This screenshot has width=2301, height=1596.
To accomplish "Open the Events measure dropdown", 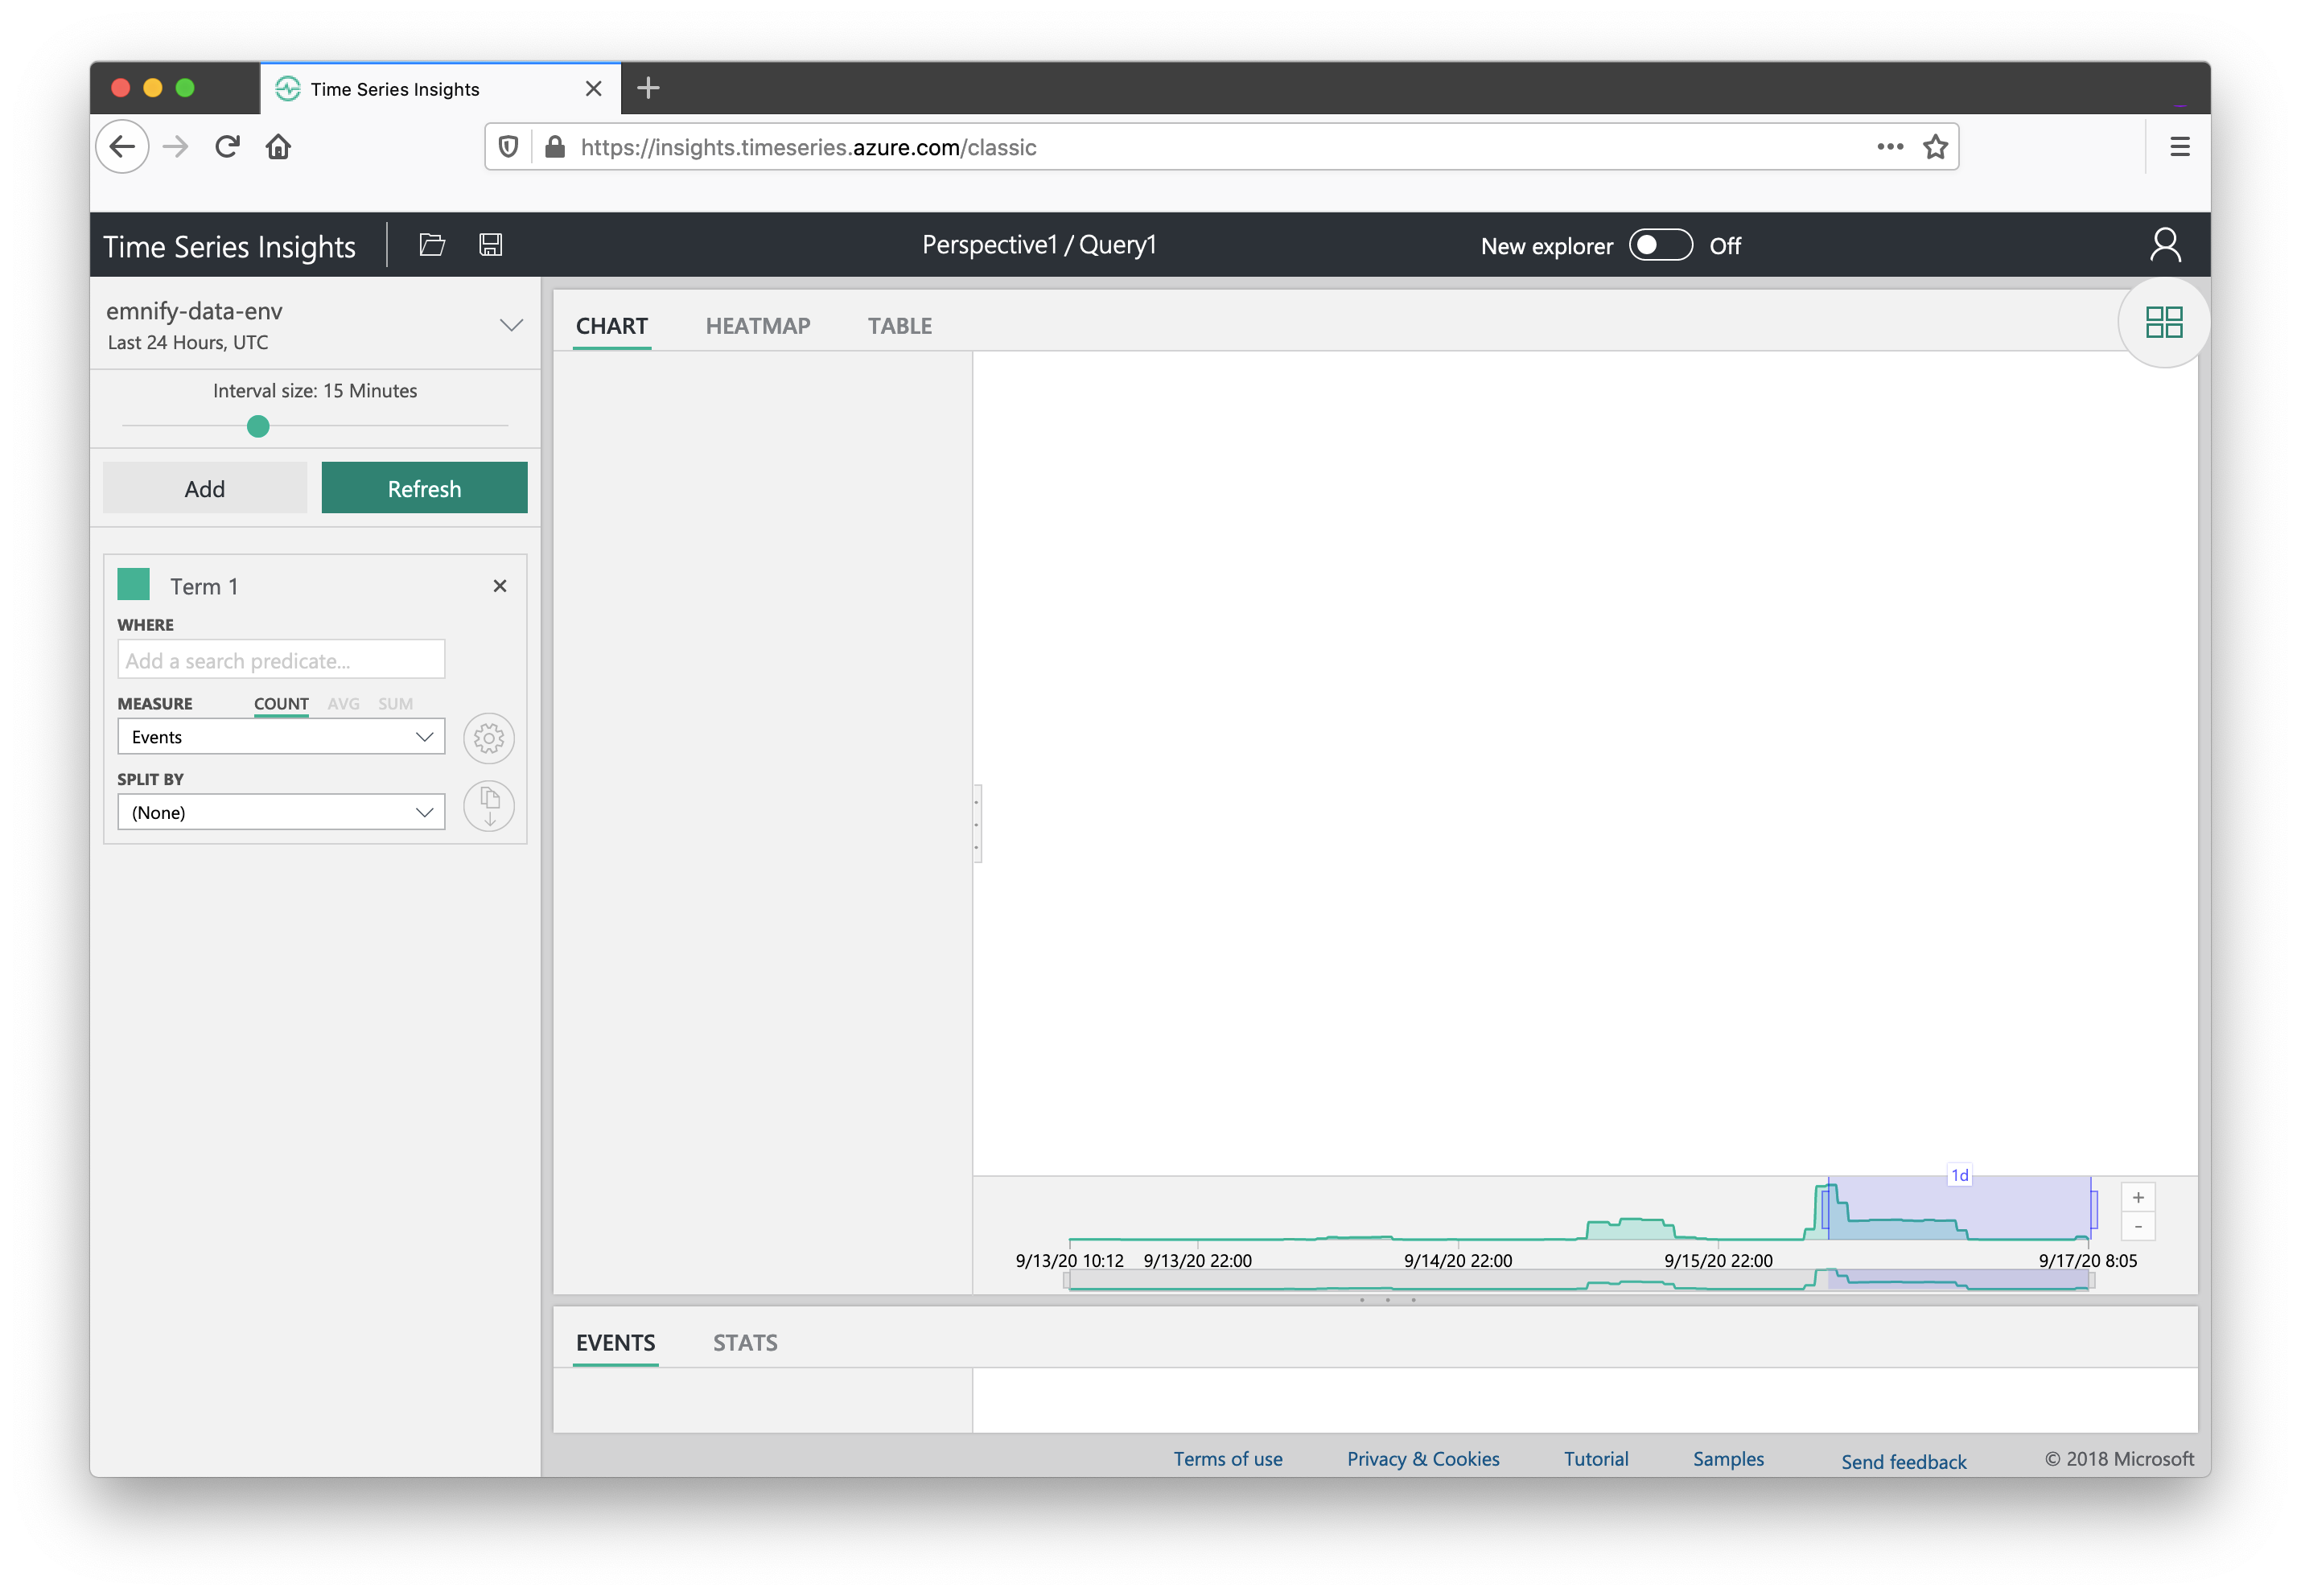I will (x=280, y=737).
